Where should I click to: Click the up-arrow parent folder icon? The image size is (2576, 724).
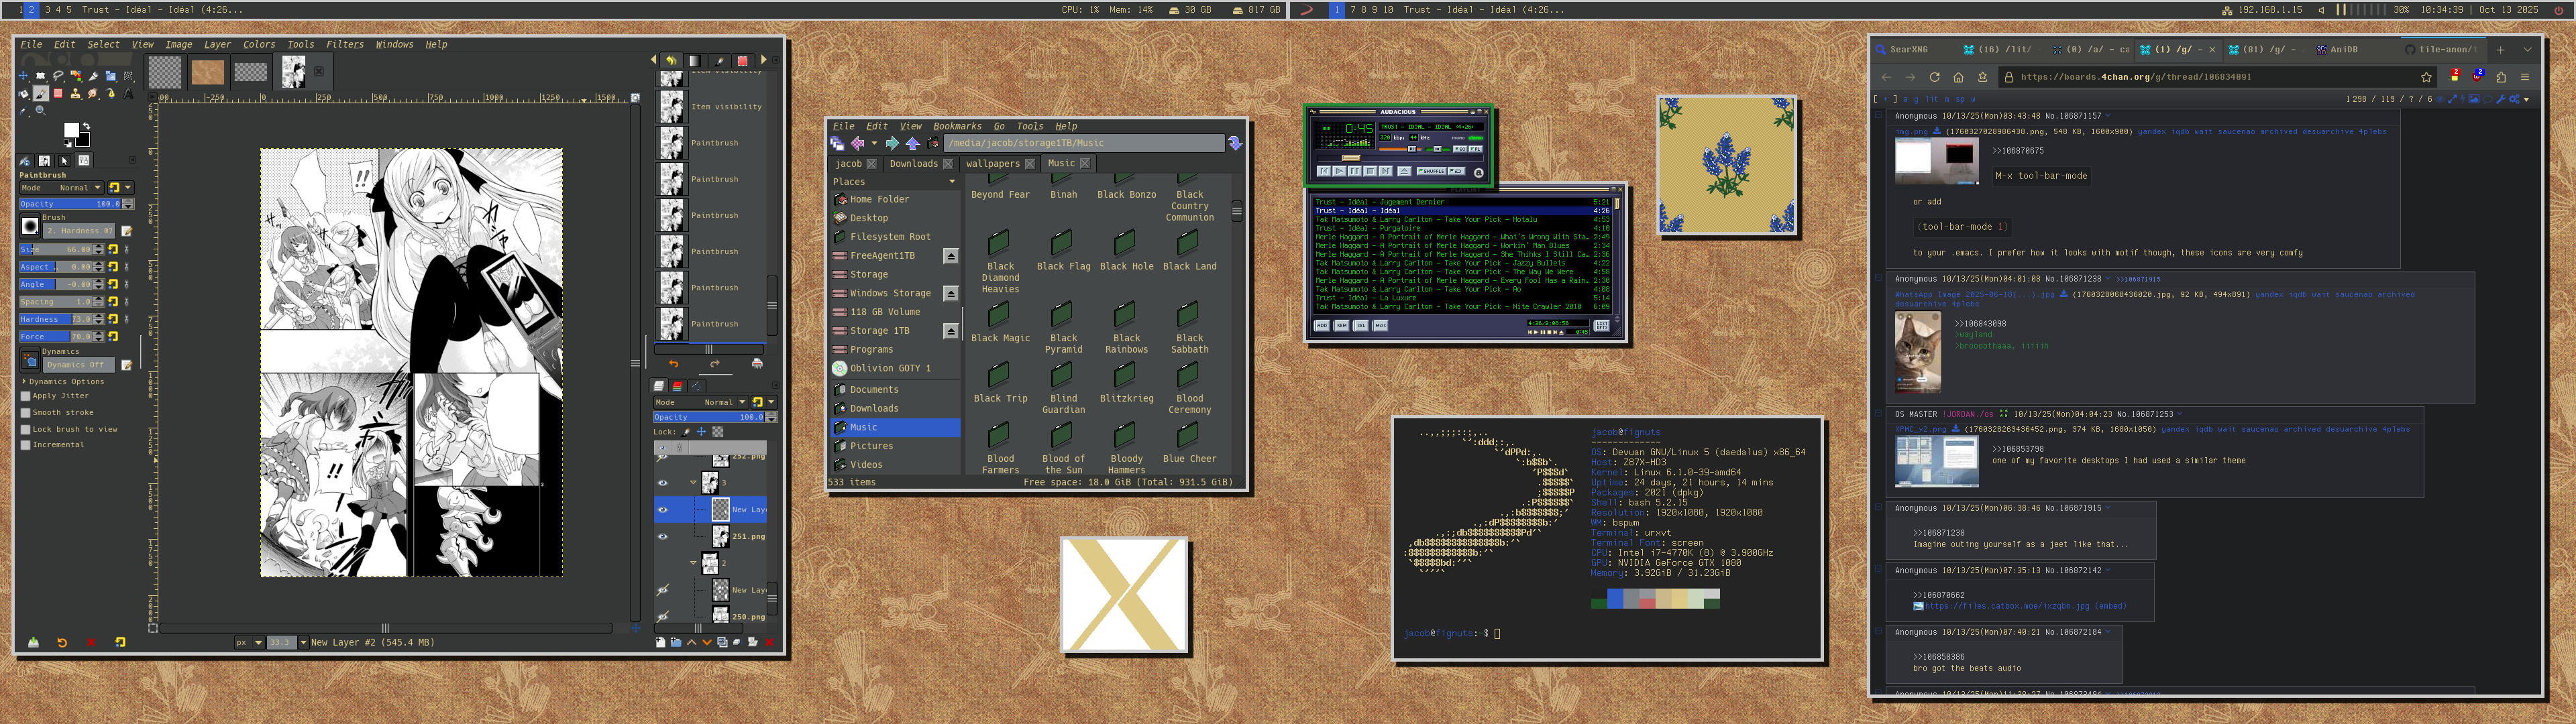point(912,144)
